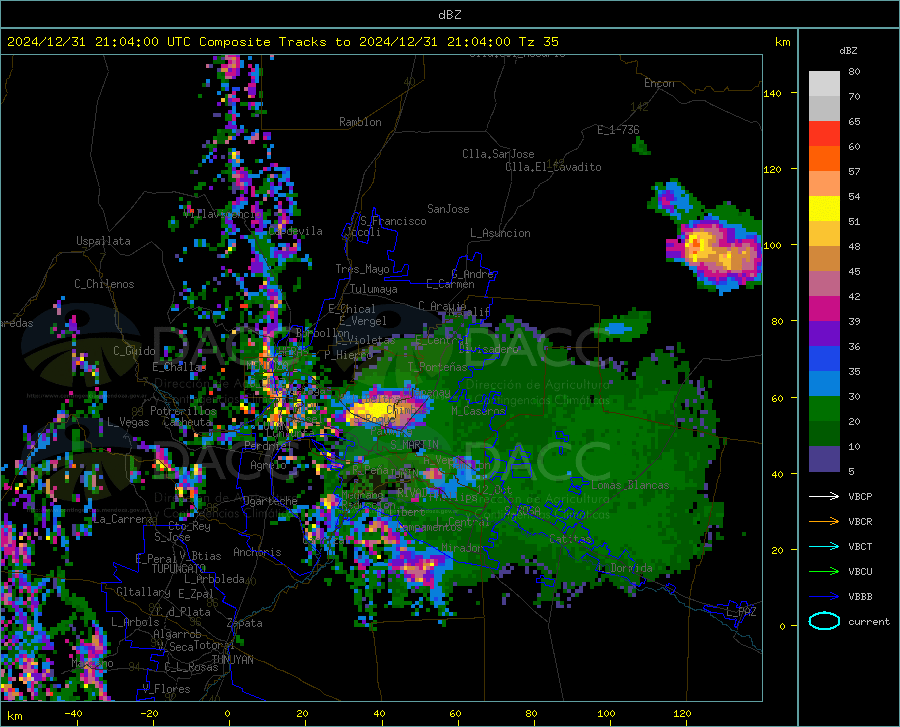Select the light gray 70-80 dBZ swatch
The image size is (900, 727).
[824, 84]
